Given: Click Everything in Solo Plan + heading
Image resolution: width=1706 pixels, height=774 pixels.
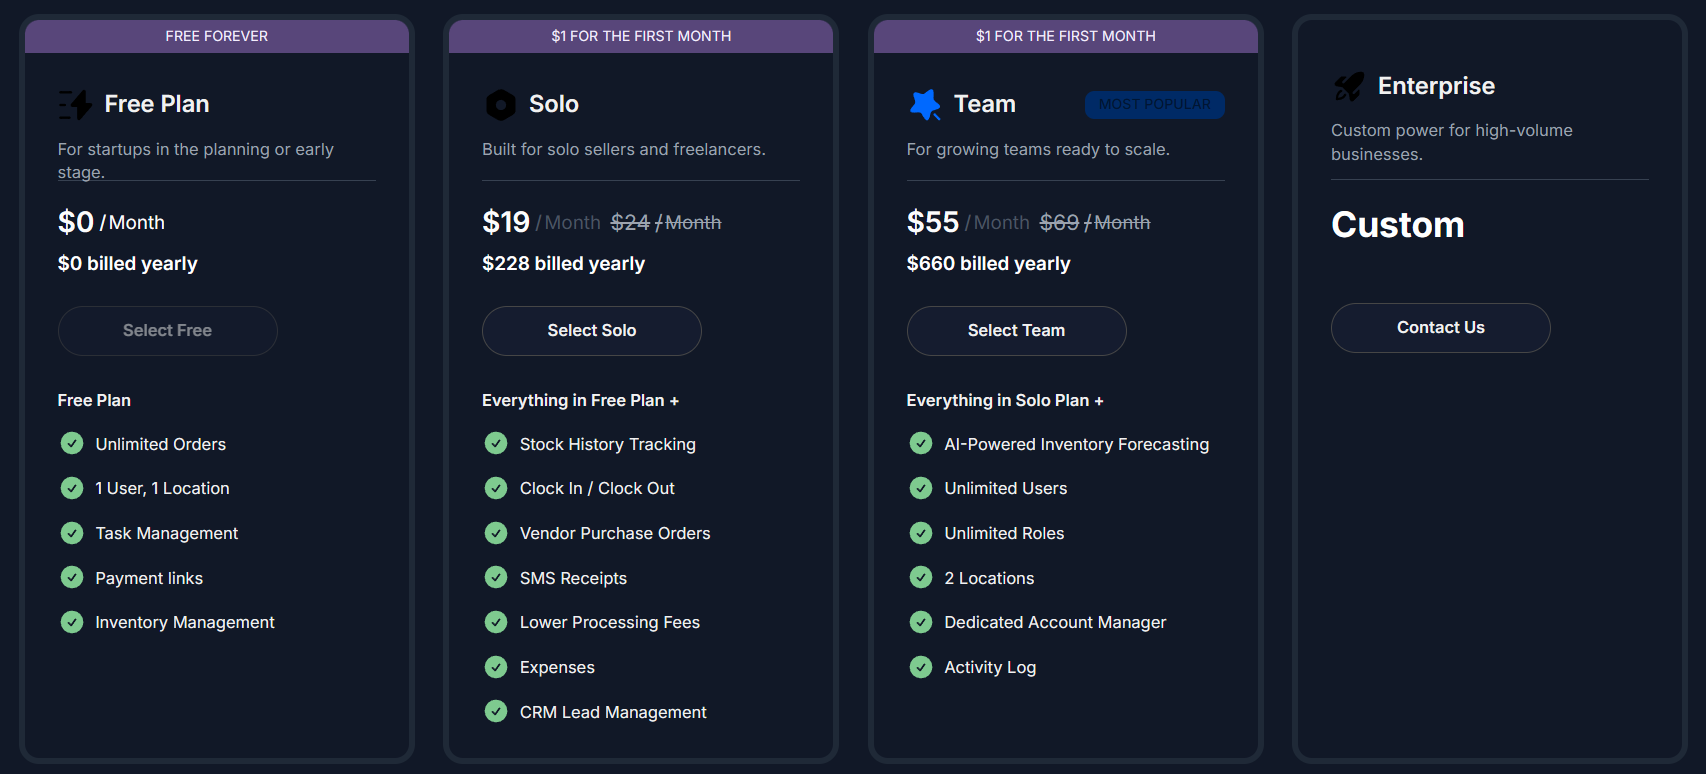Looking at the screenshot, I should click(x=1005, y=400).
